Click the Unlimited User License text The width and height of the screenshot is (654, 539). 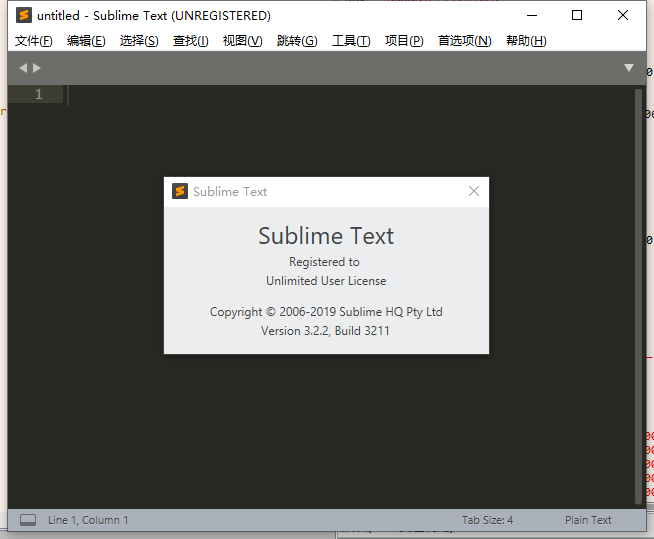326,281
